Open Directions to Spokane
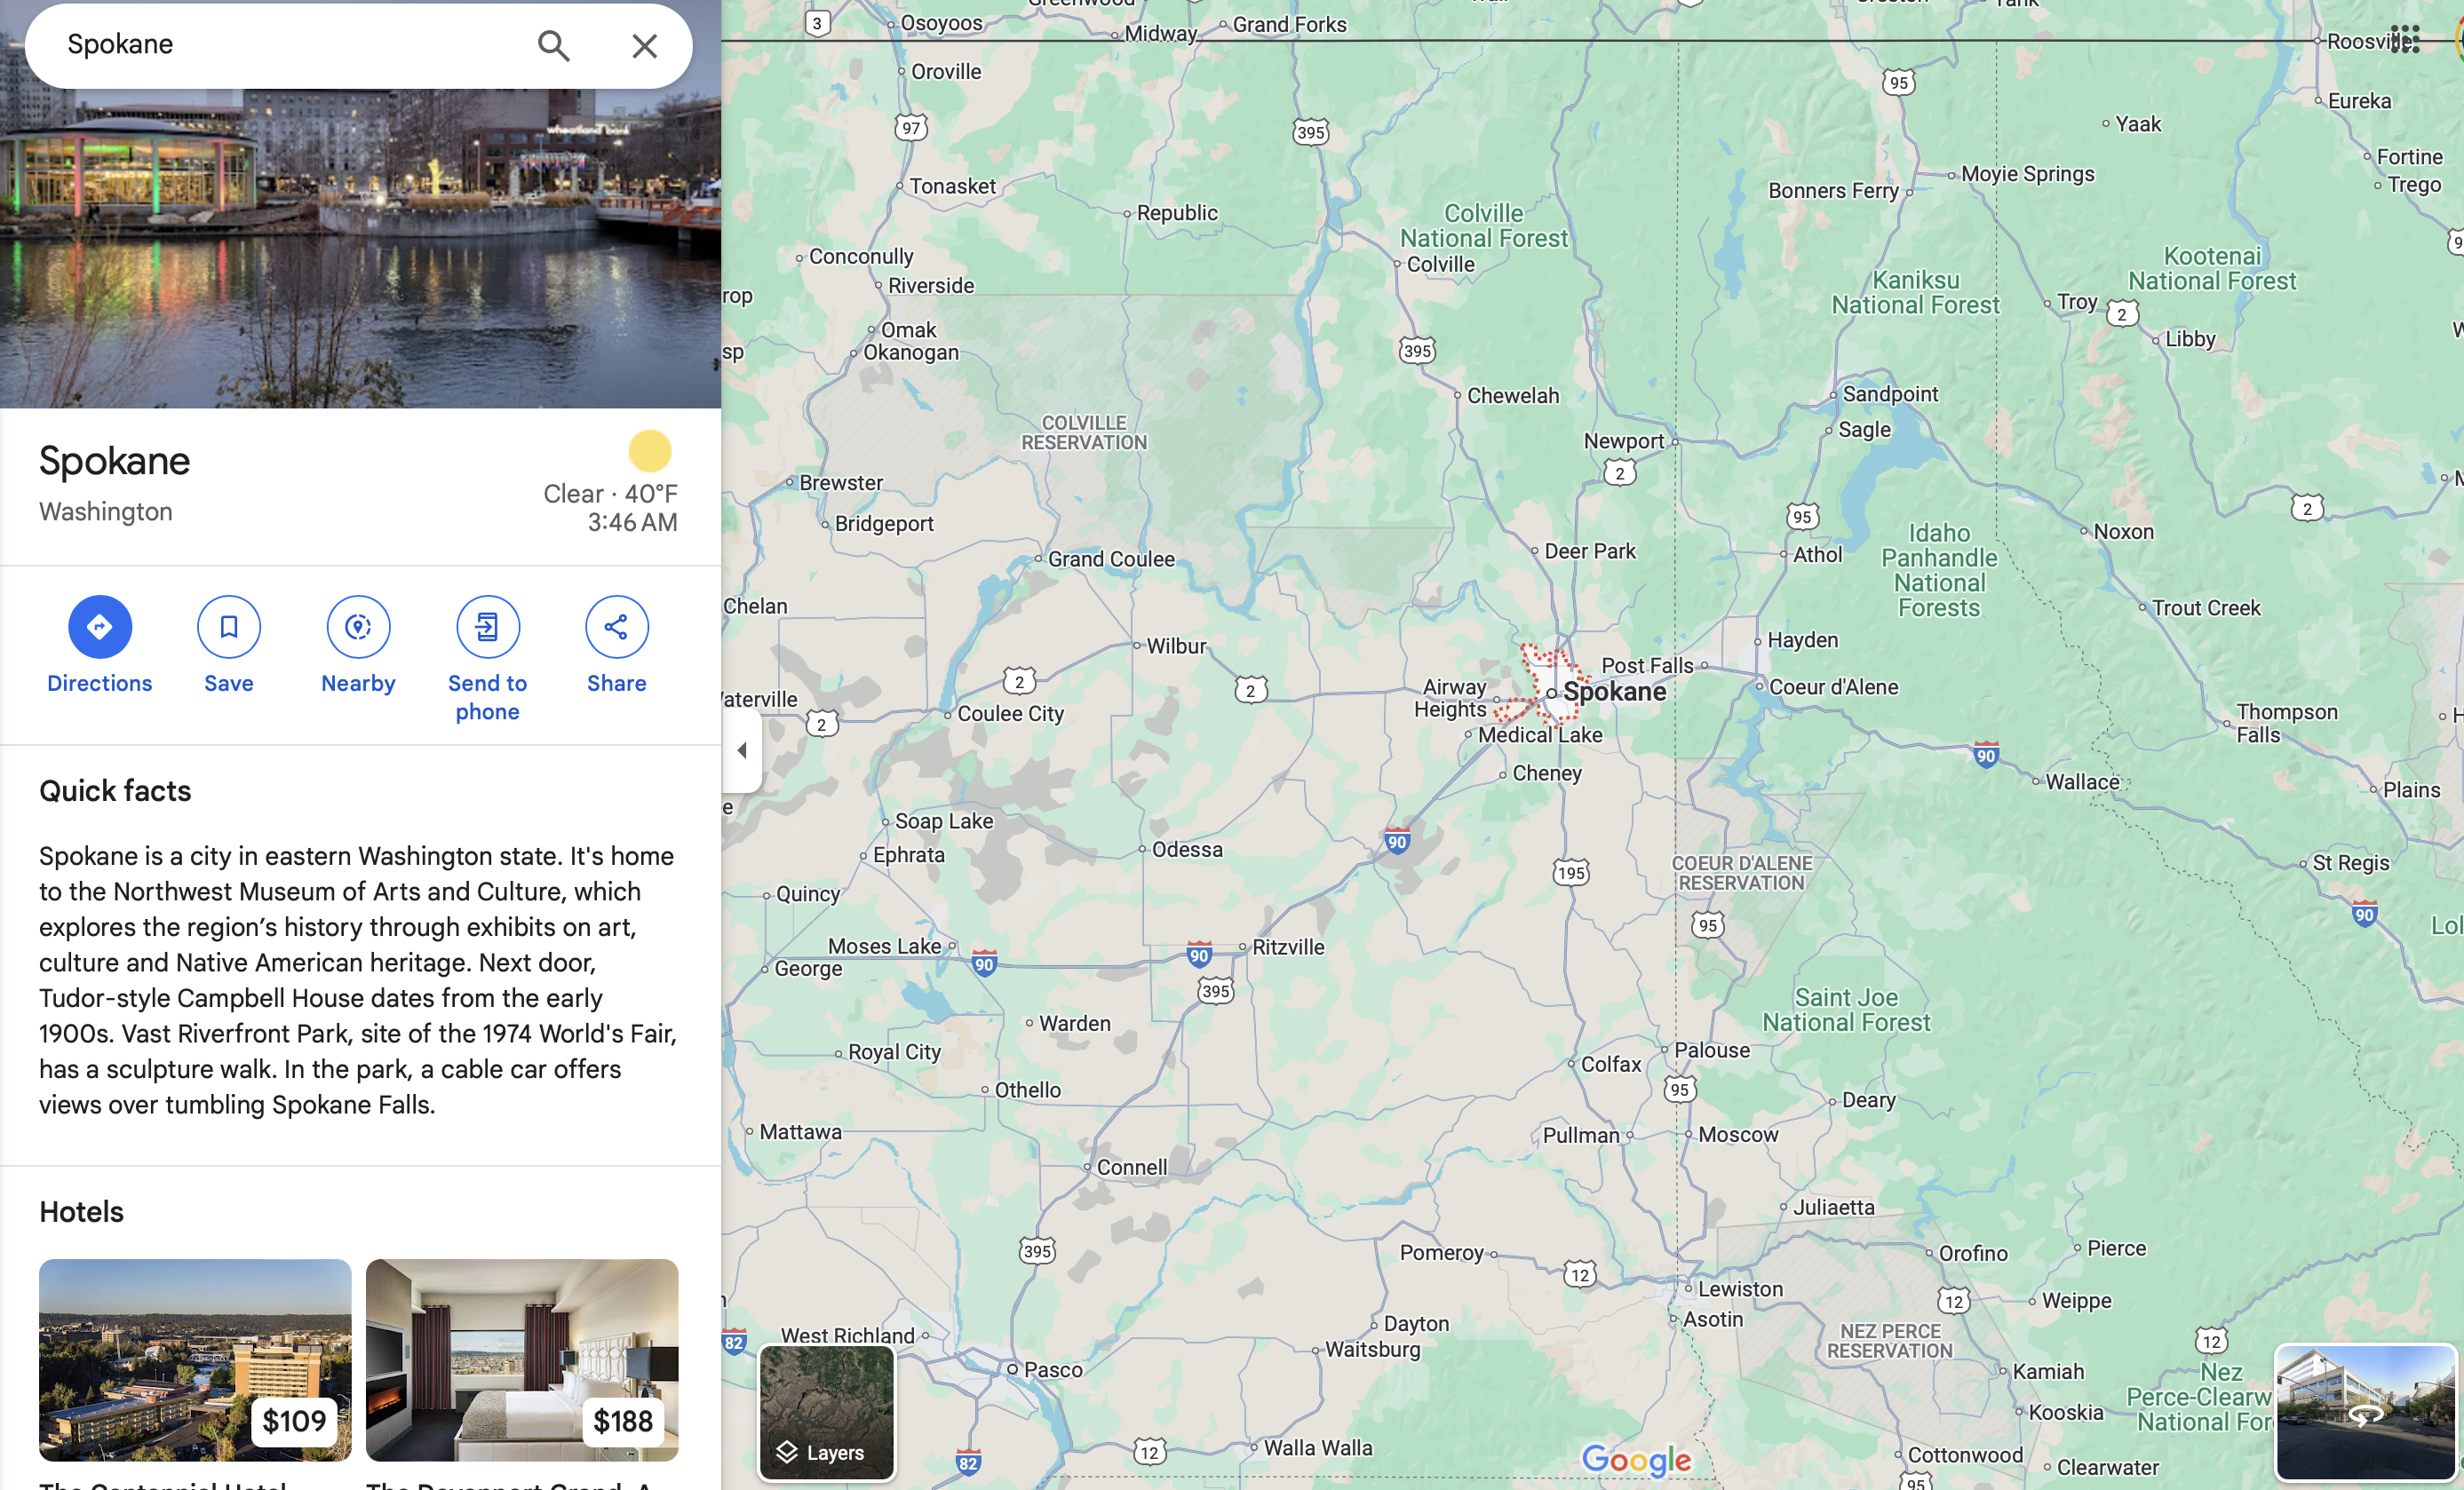2464x1490 pixels. click(99, 627)
